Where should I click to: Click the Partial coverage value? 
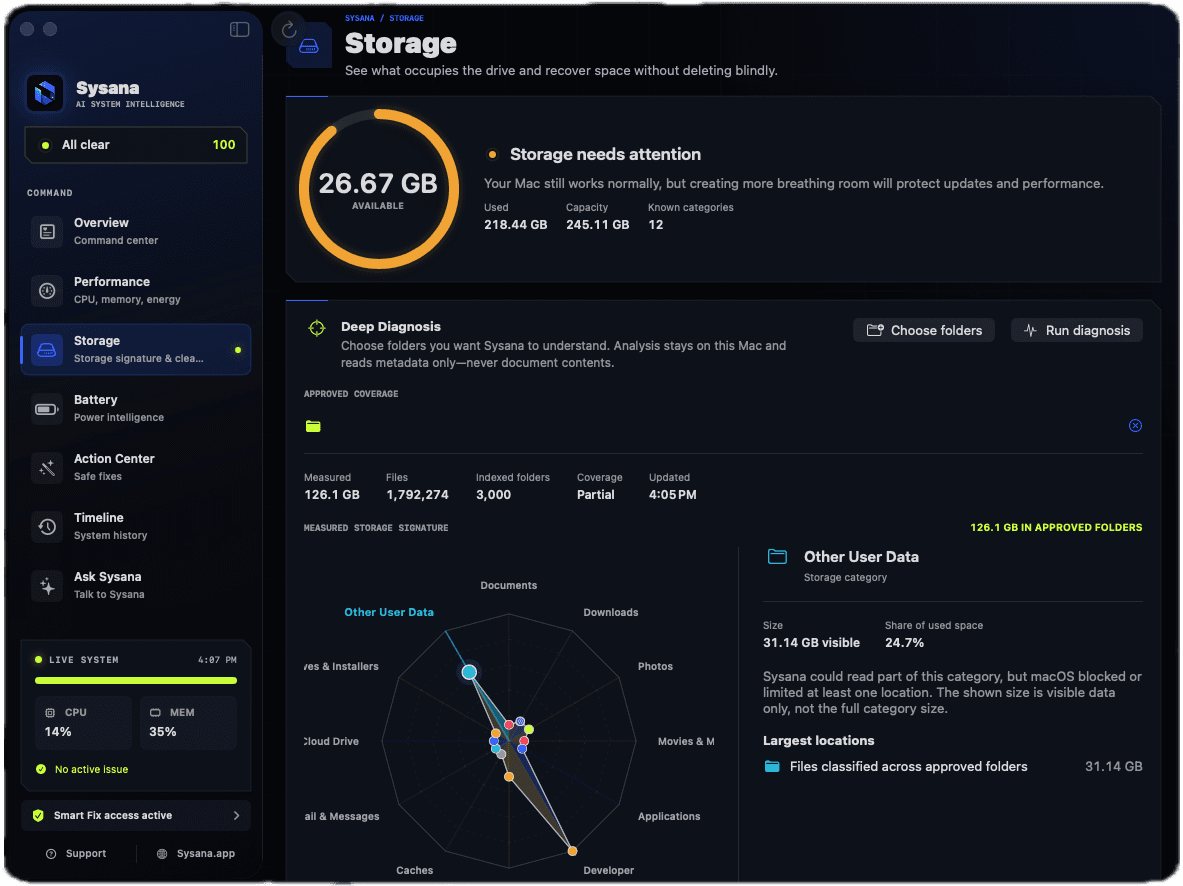click(x=596, y=495)
